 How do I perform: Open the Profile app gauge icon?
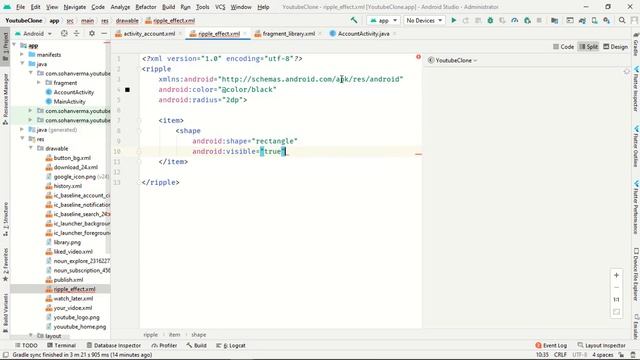tap(515, 20)
